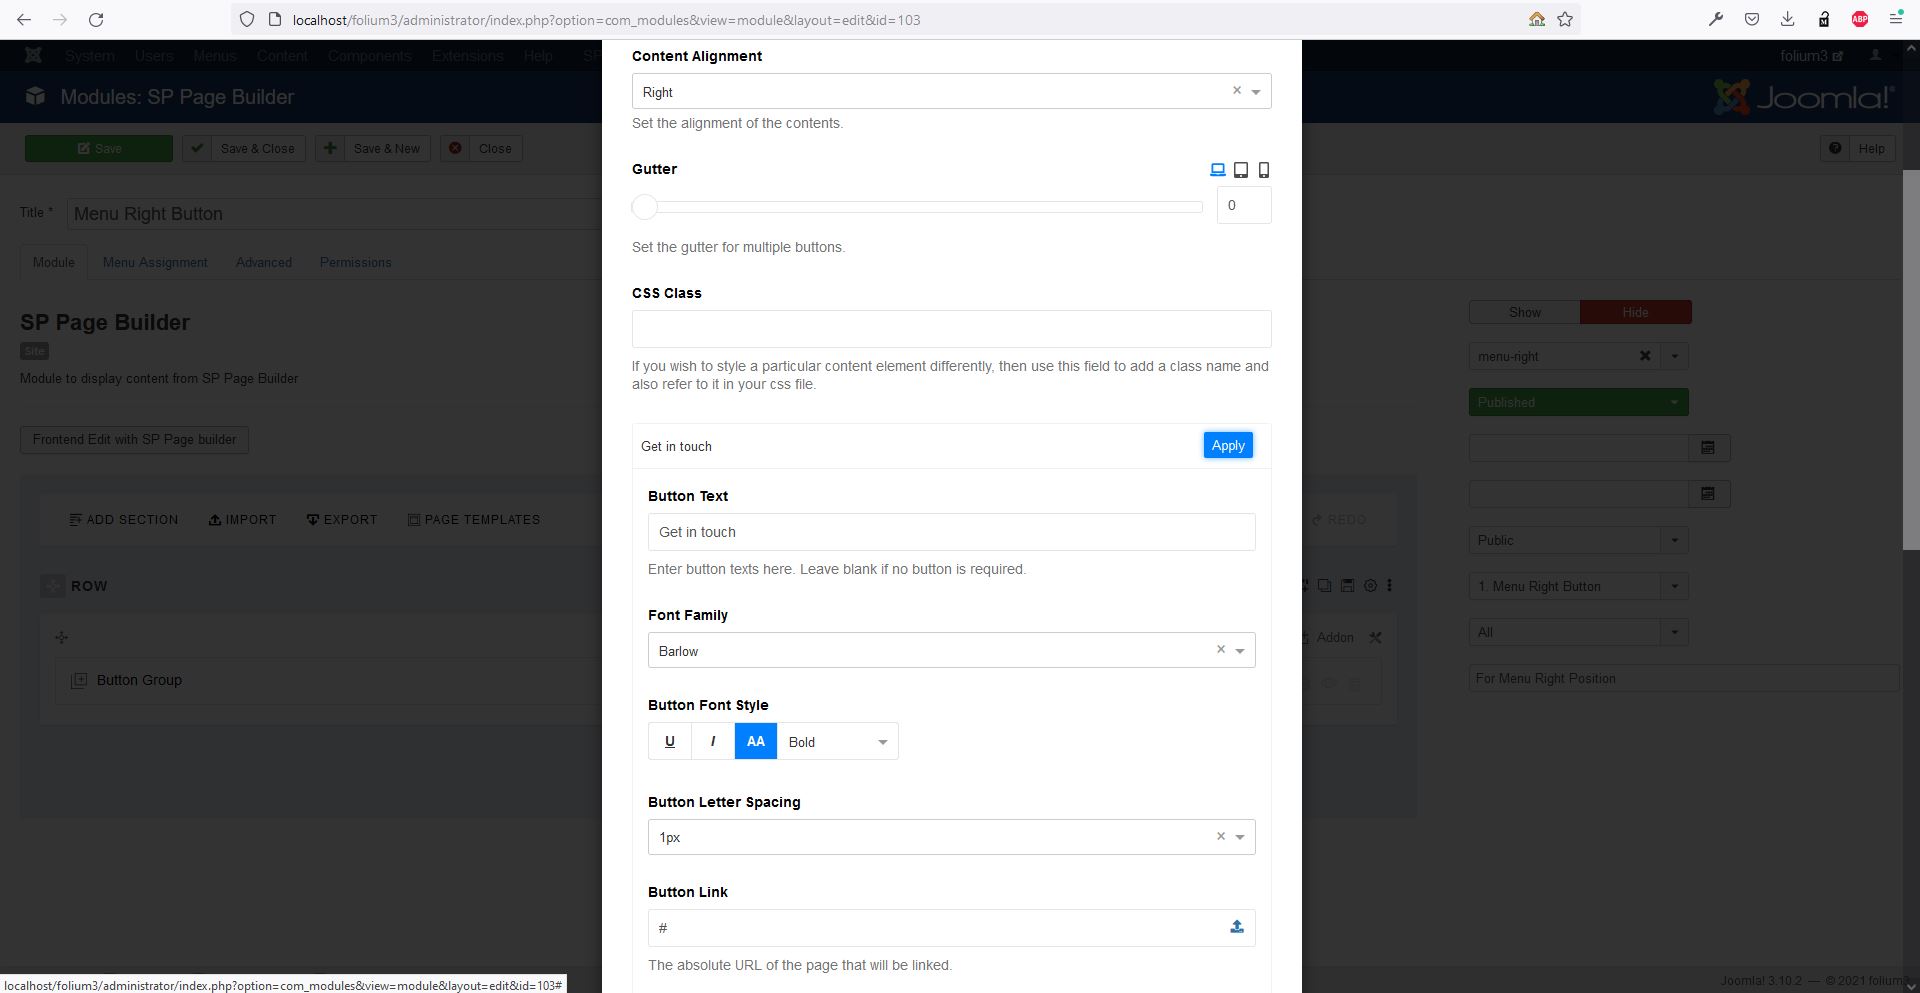The width and height of the screenshot is (1920, 993).
Task: Toggle underline button font style
Action: (x=670, y=741)
